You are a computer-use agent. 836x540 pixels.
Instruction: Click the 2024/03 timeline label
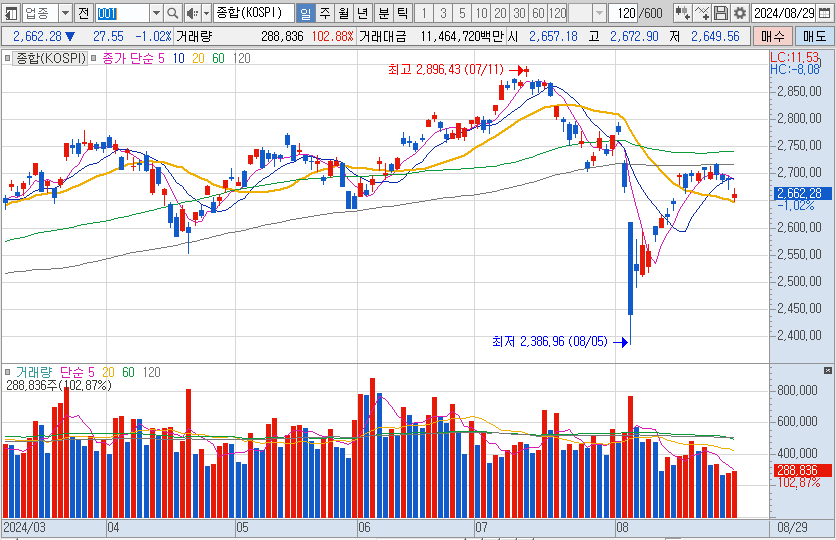click(x=25, y=528)
